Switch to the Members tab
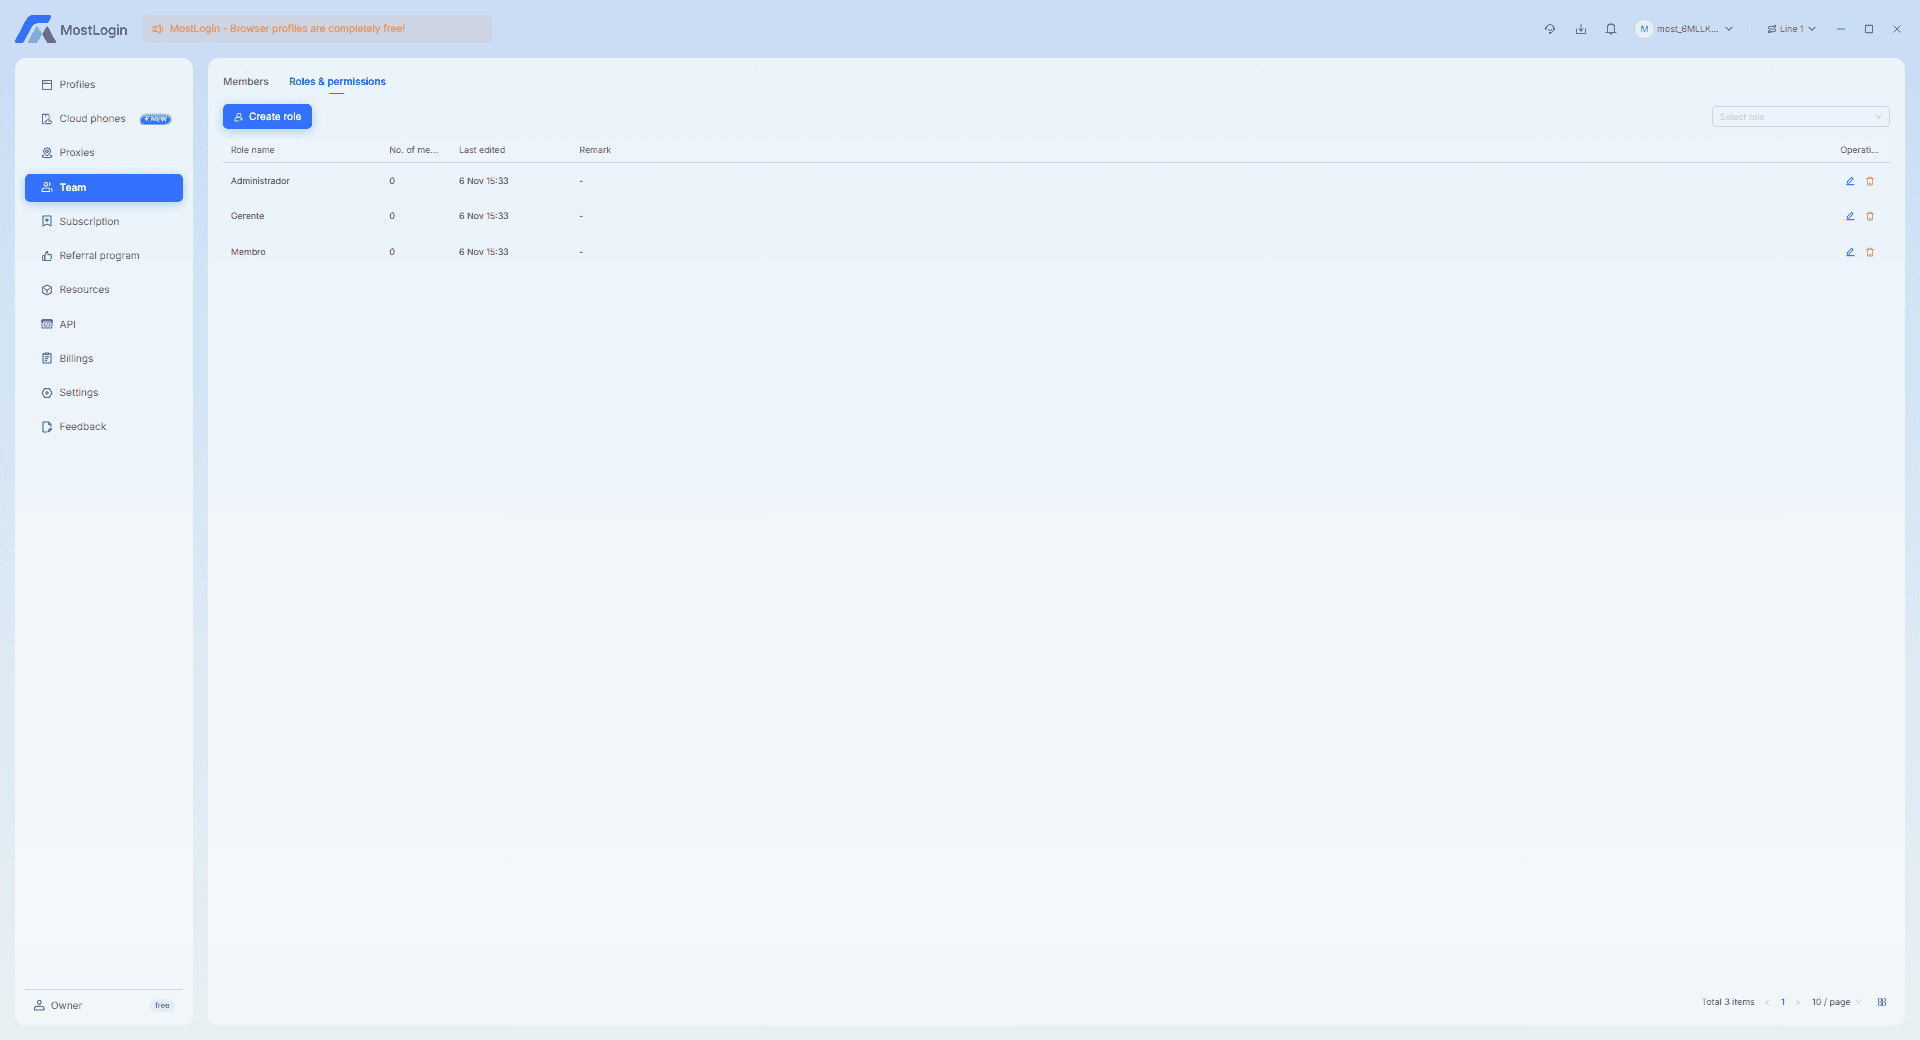This screenshot has width=1920, height=1040. click(245, 82)
